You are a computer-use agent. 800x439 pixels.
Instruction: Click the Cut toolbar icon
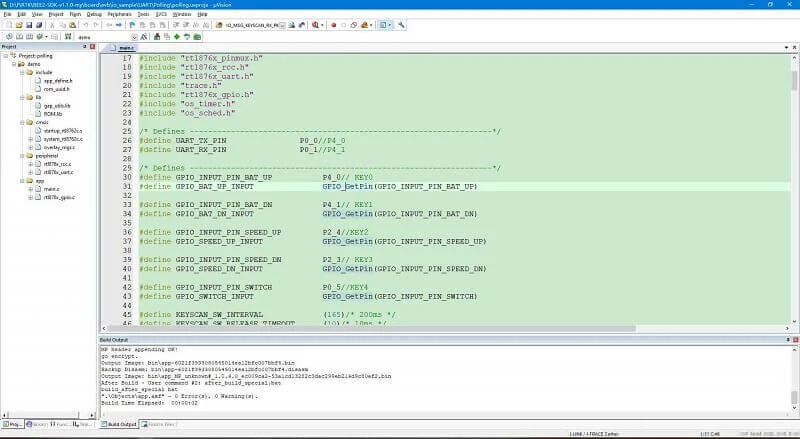click(52, 25)
